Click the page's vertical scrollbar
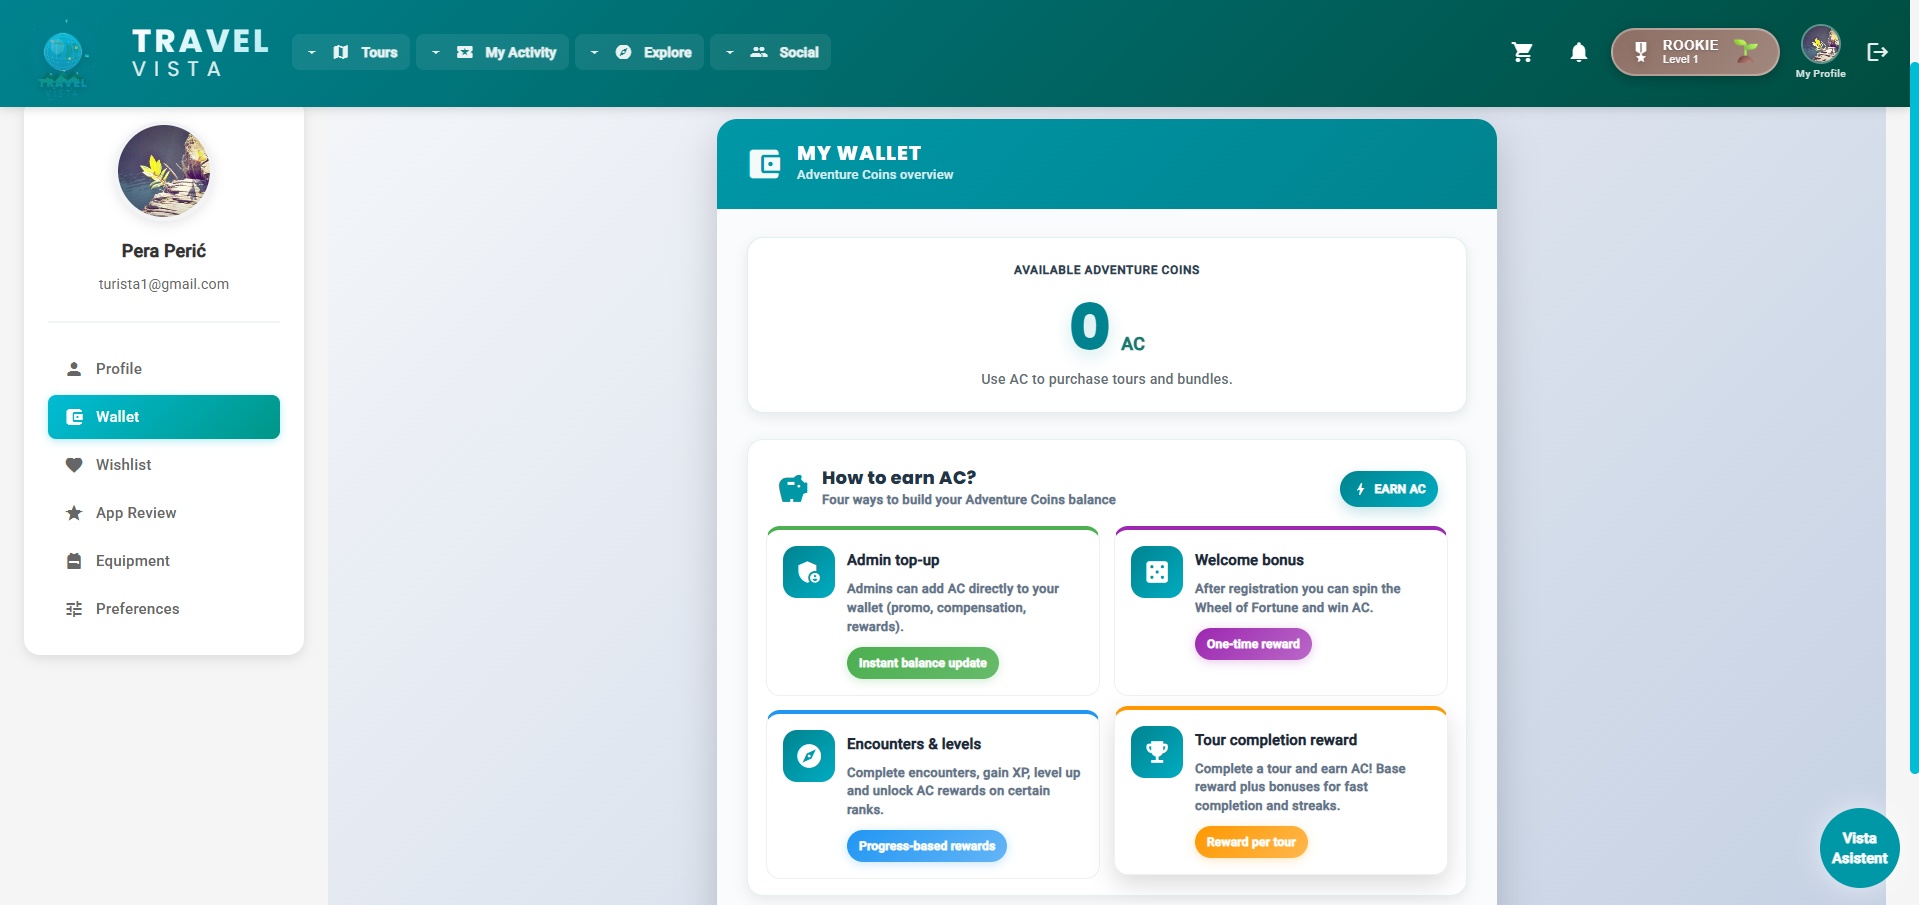Viewport: 1919px width, 905px height. coord(1913,420)
